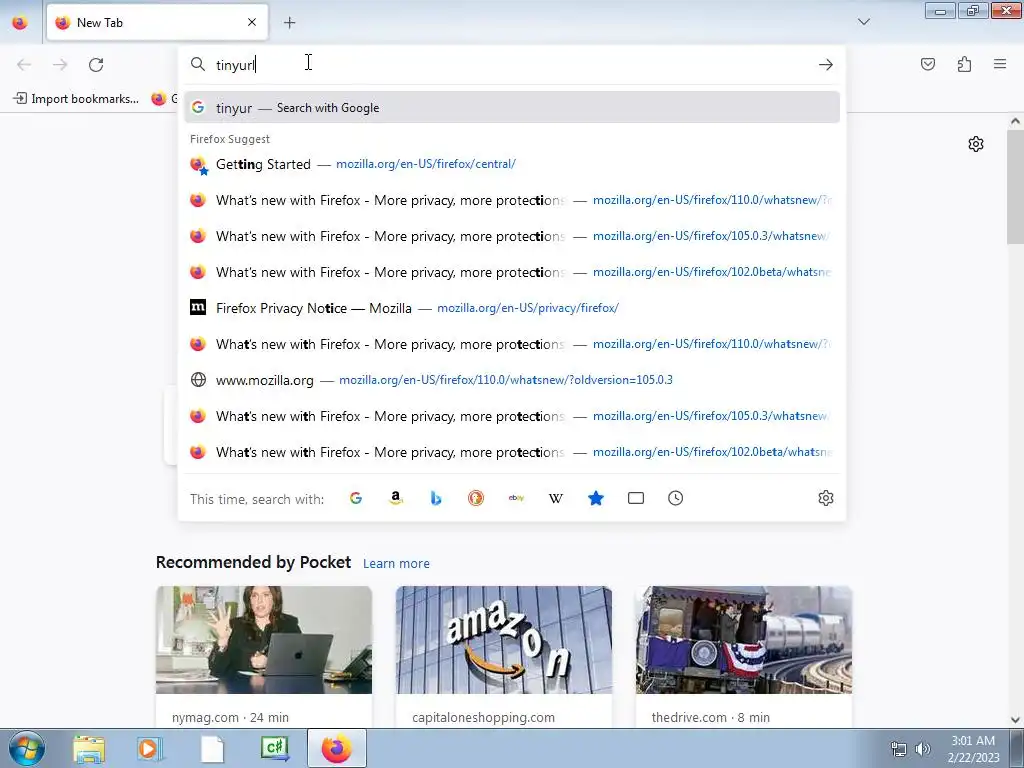Search this time with Amazon
1024x768 pixels.
coord(396,498)
